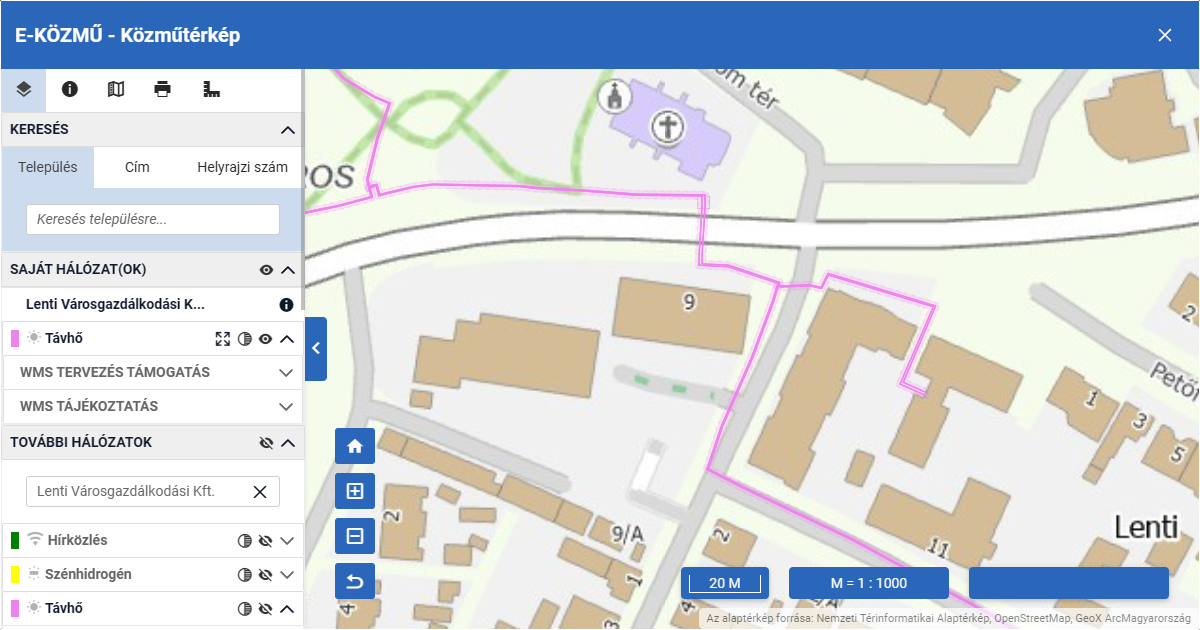Zoom out on the map
Image resolution: width=1200 pixels, height=630 pixels.
pyautogui.click(x=355, y=536)
